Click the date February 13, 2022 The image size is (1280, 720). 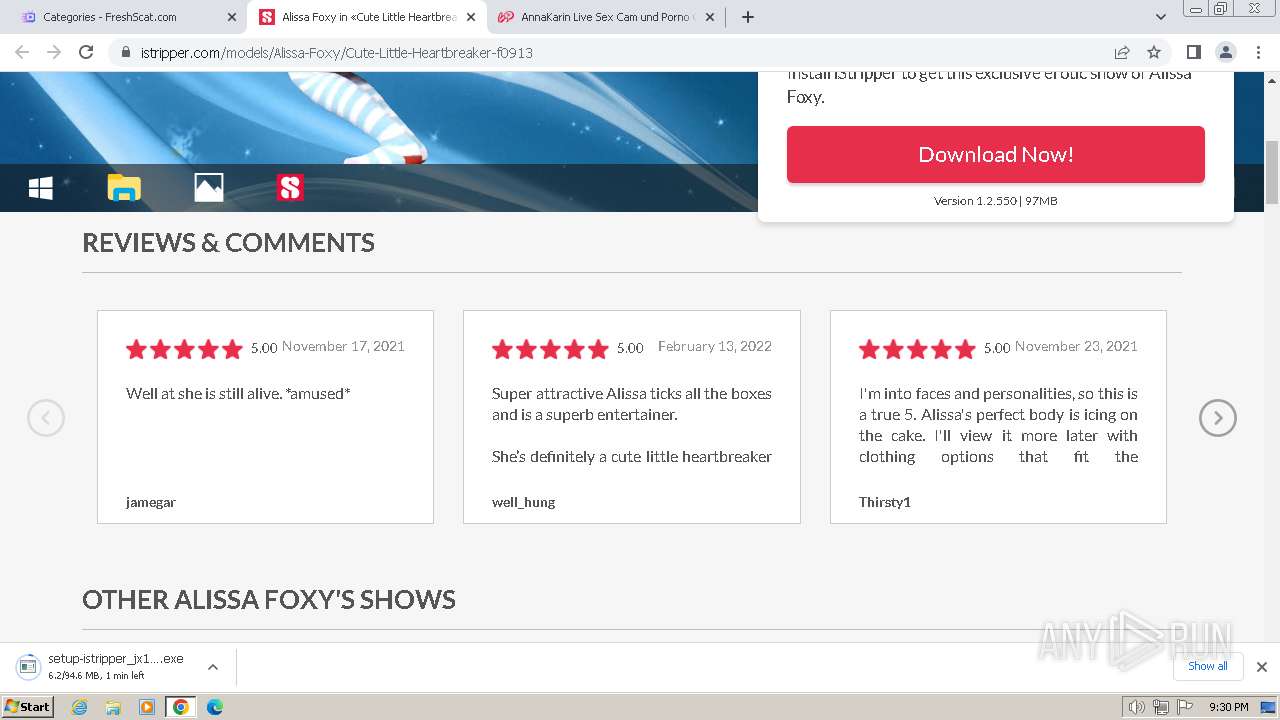pyautogui.click(x=715, y=346)
